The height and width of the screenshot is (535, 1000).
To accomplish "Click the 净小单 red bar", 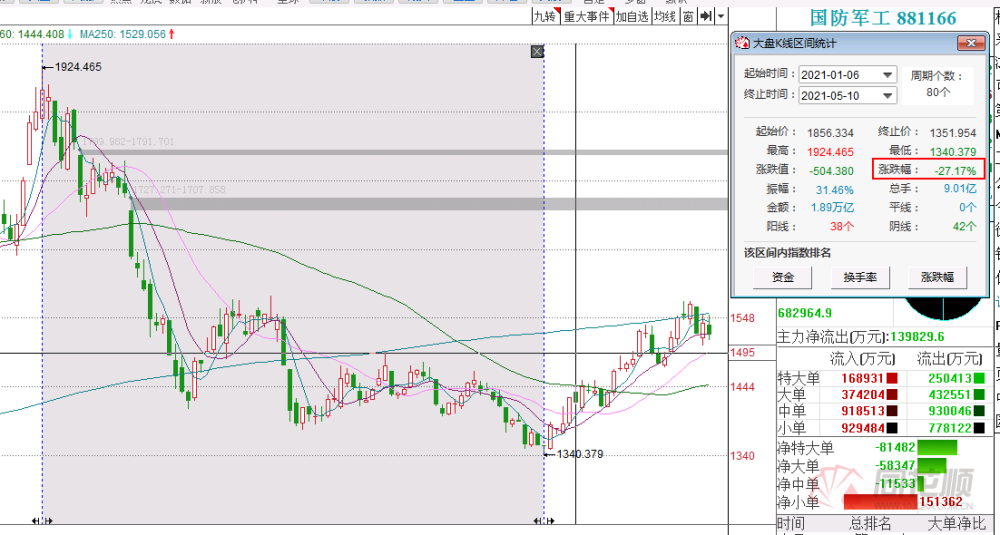I will tap(880, 502).
